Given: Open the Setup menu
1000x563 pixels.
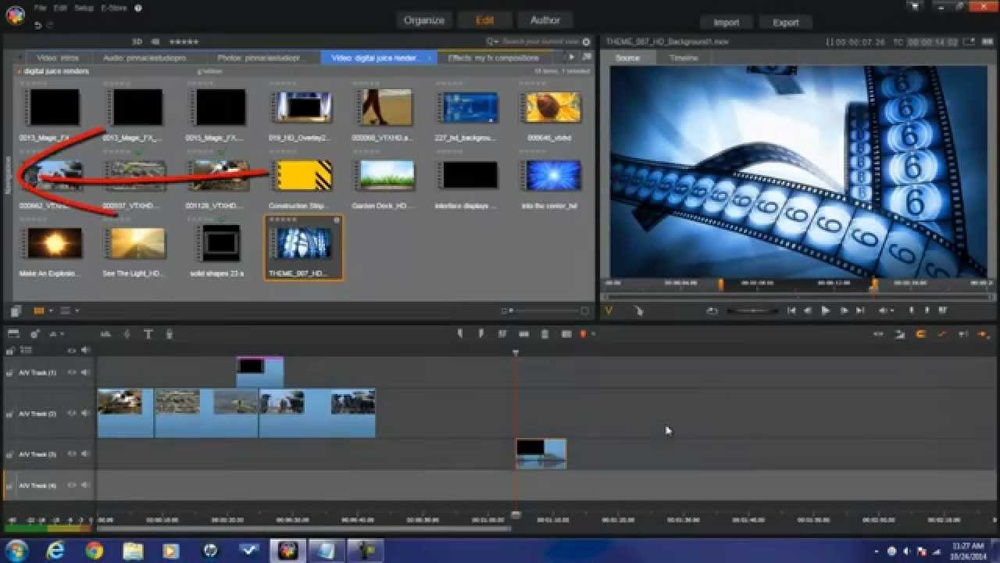Looking at the screenshot, I should 86,8.
